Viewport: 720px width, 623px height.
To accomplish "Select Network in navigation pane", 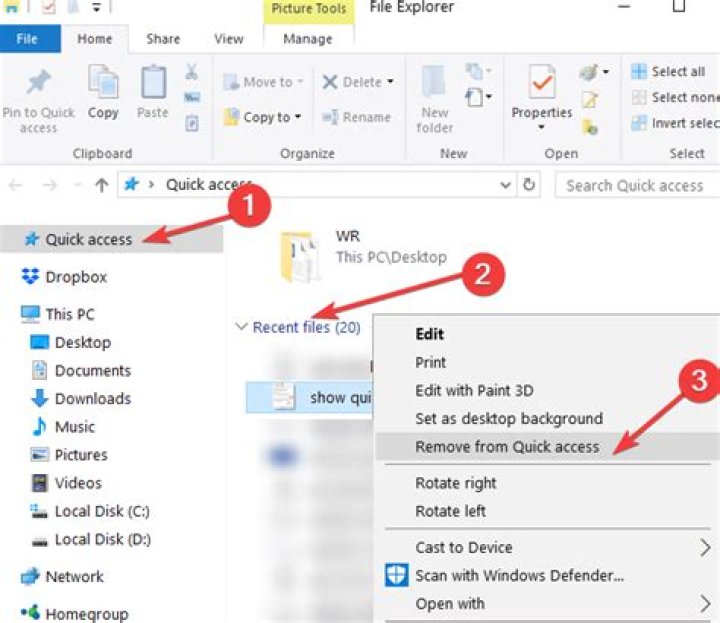I will coord(63,576).
